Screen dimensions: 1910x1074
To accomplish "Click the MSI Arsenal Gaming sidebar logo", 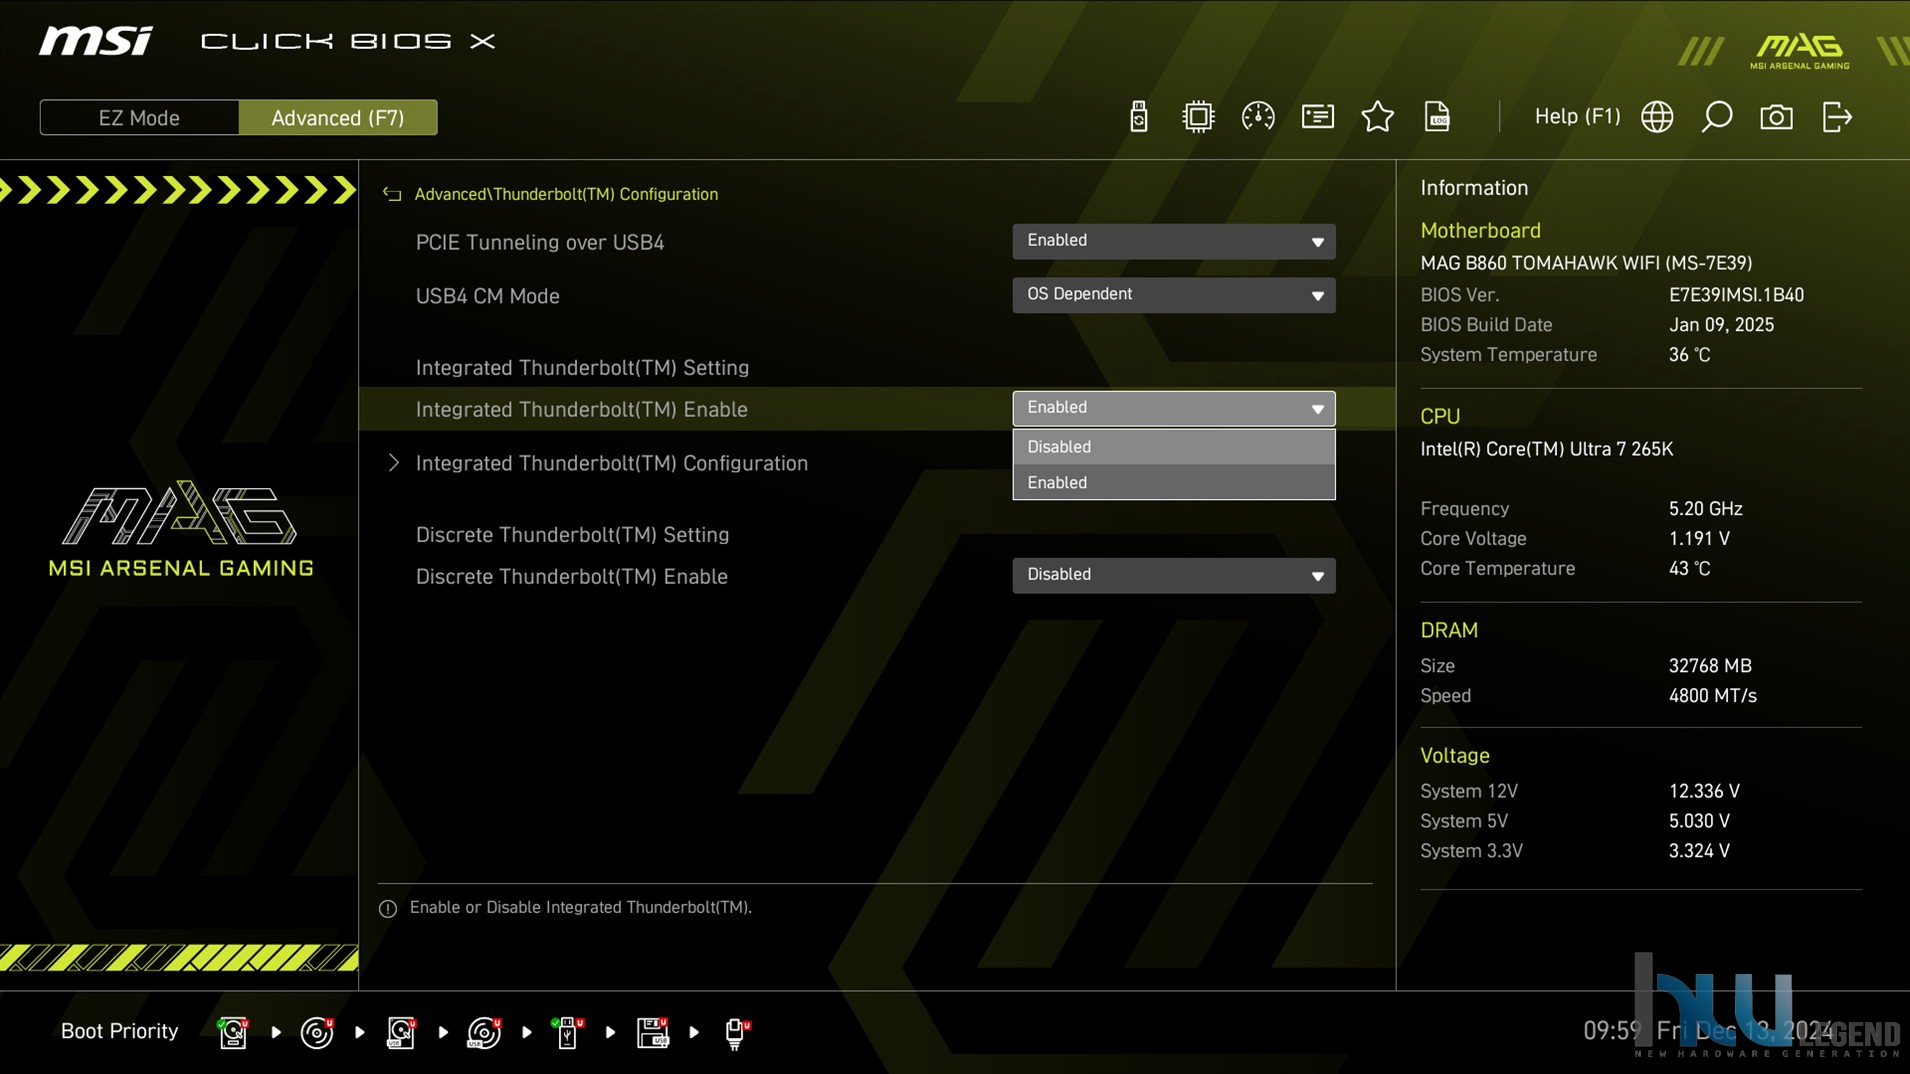I will coord(181,529).
